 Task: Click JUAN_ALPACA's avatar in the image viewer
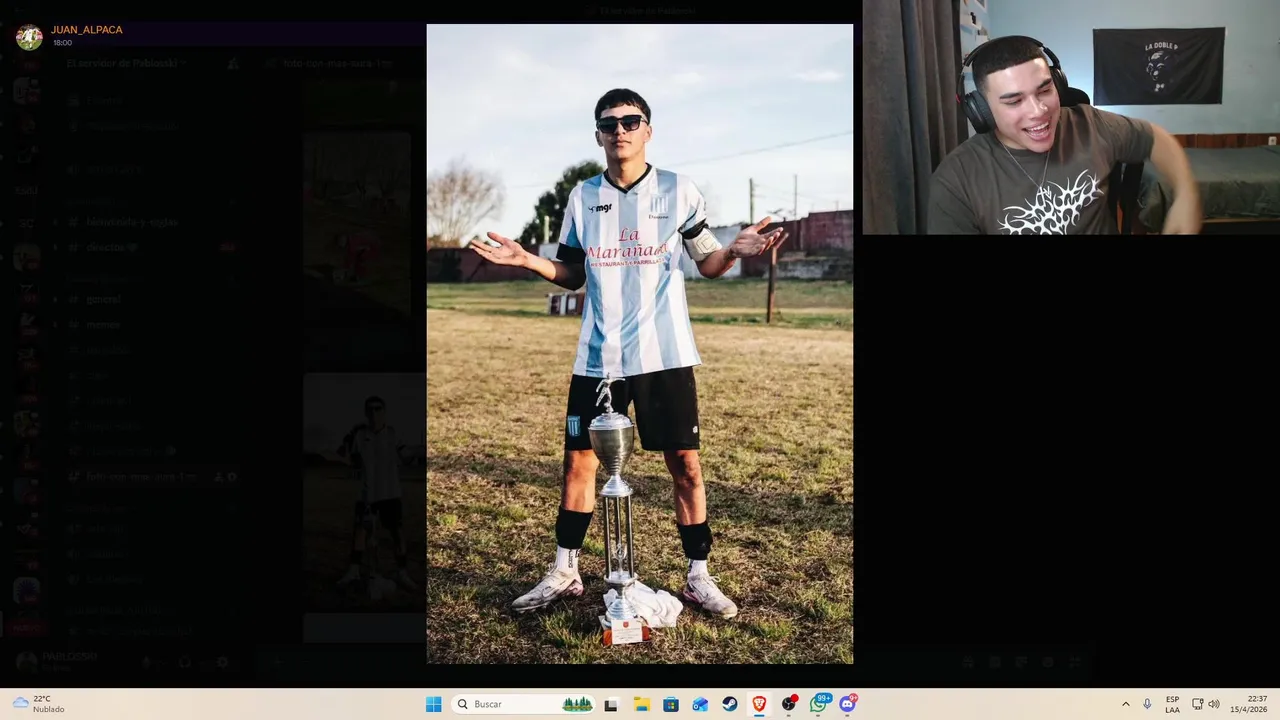[29, 36]
